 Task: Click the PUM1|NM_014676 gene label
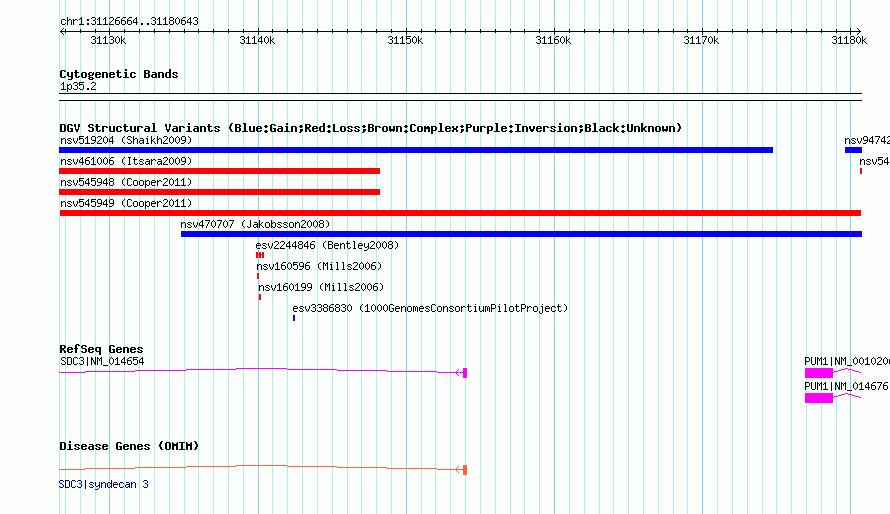coord(846,386)
